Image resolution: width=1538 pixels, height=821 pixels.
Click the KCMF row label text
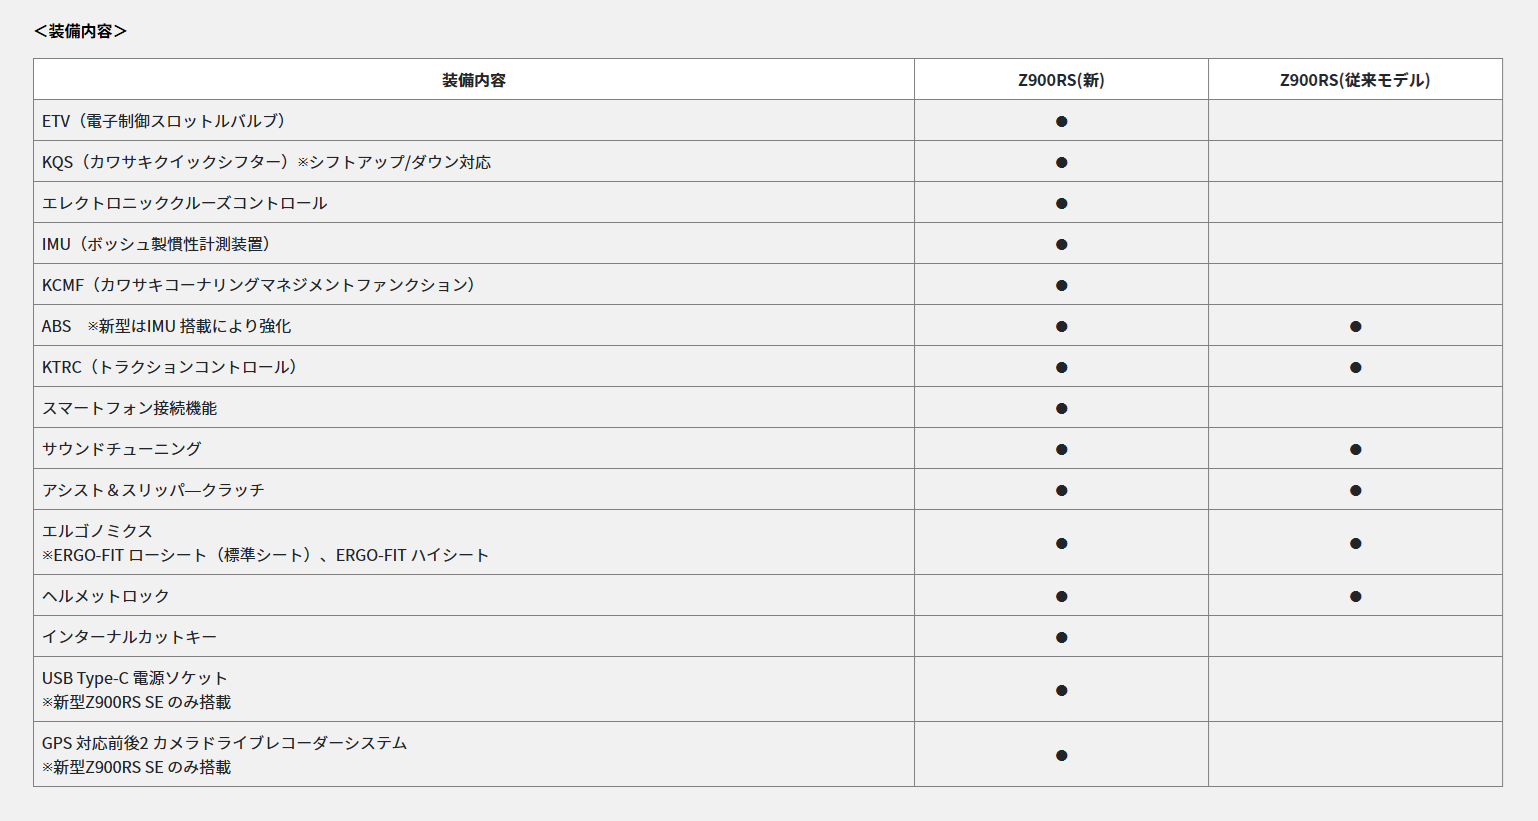(x=259, y=285)
